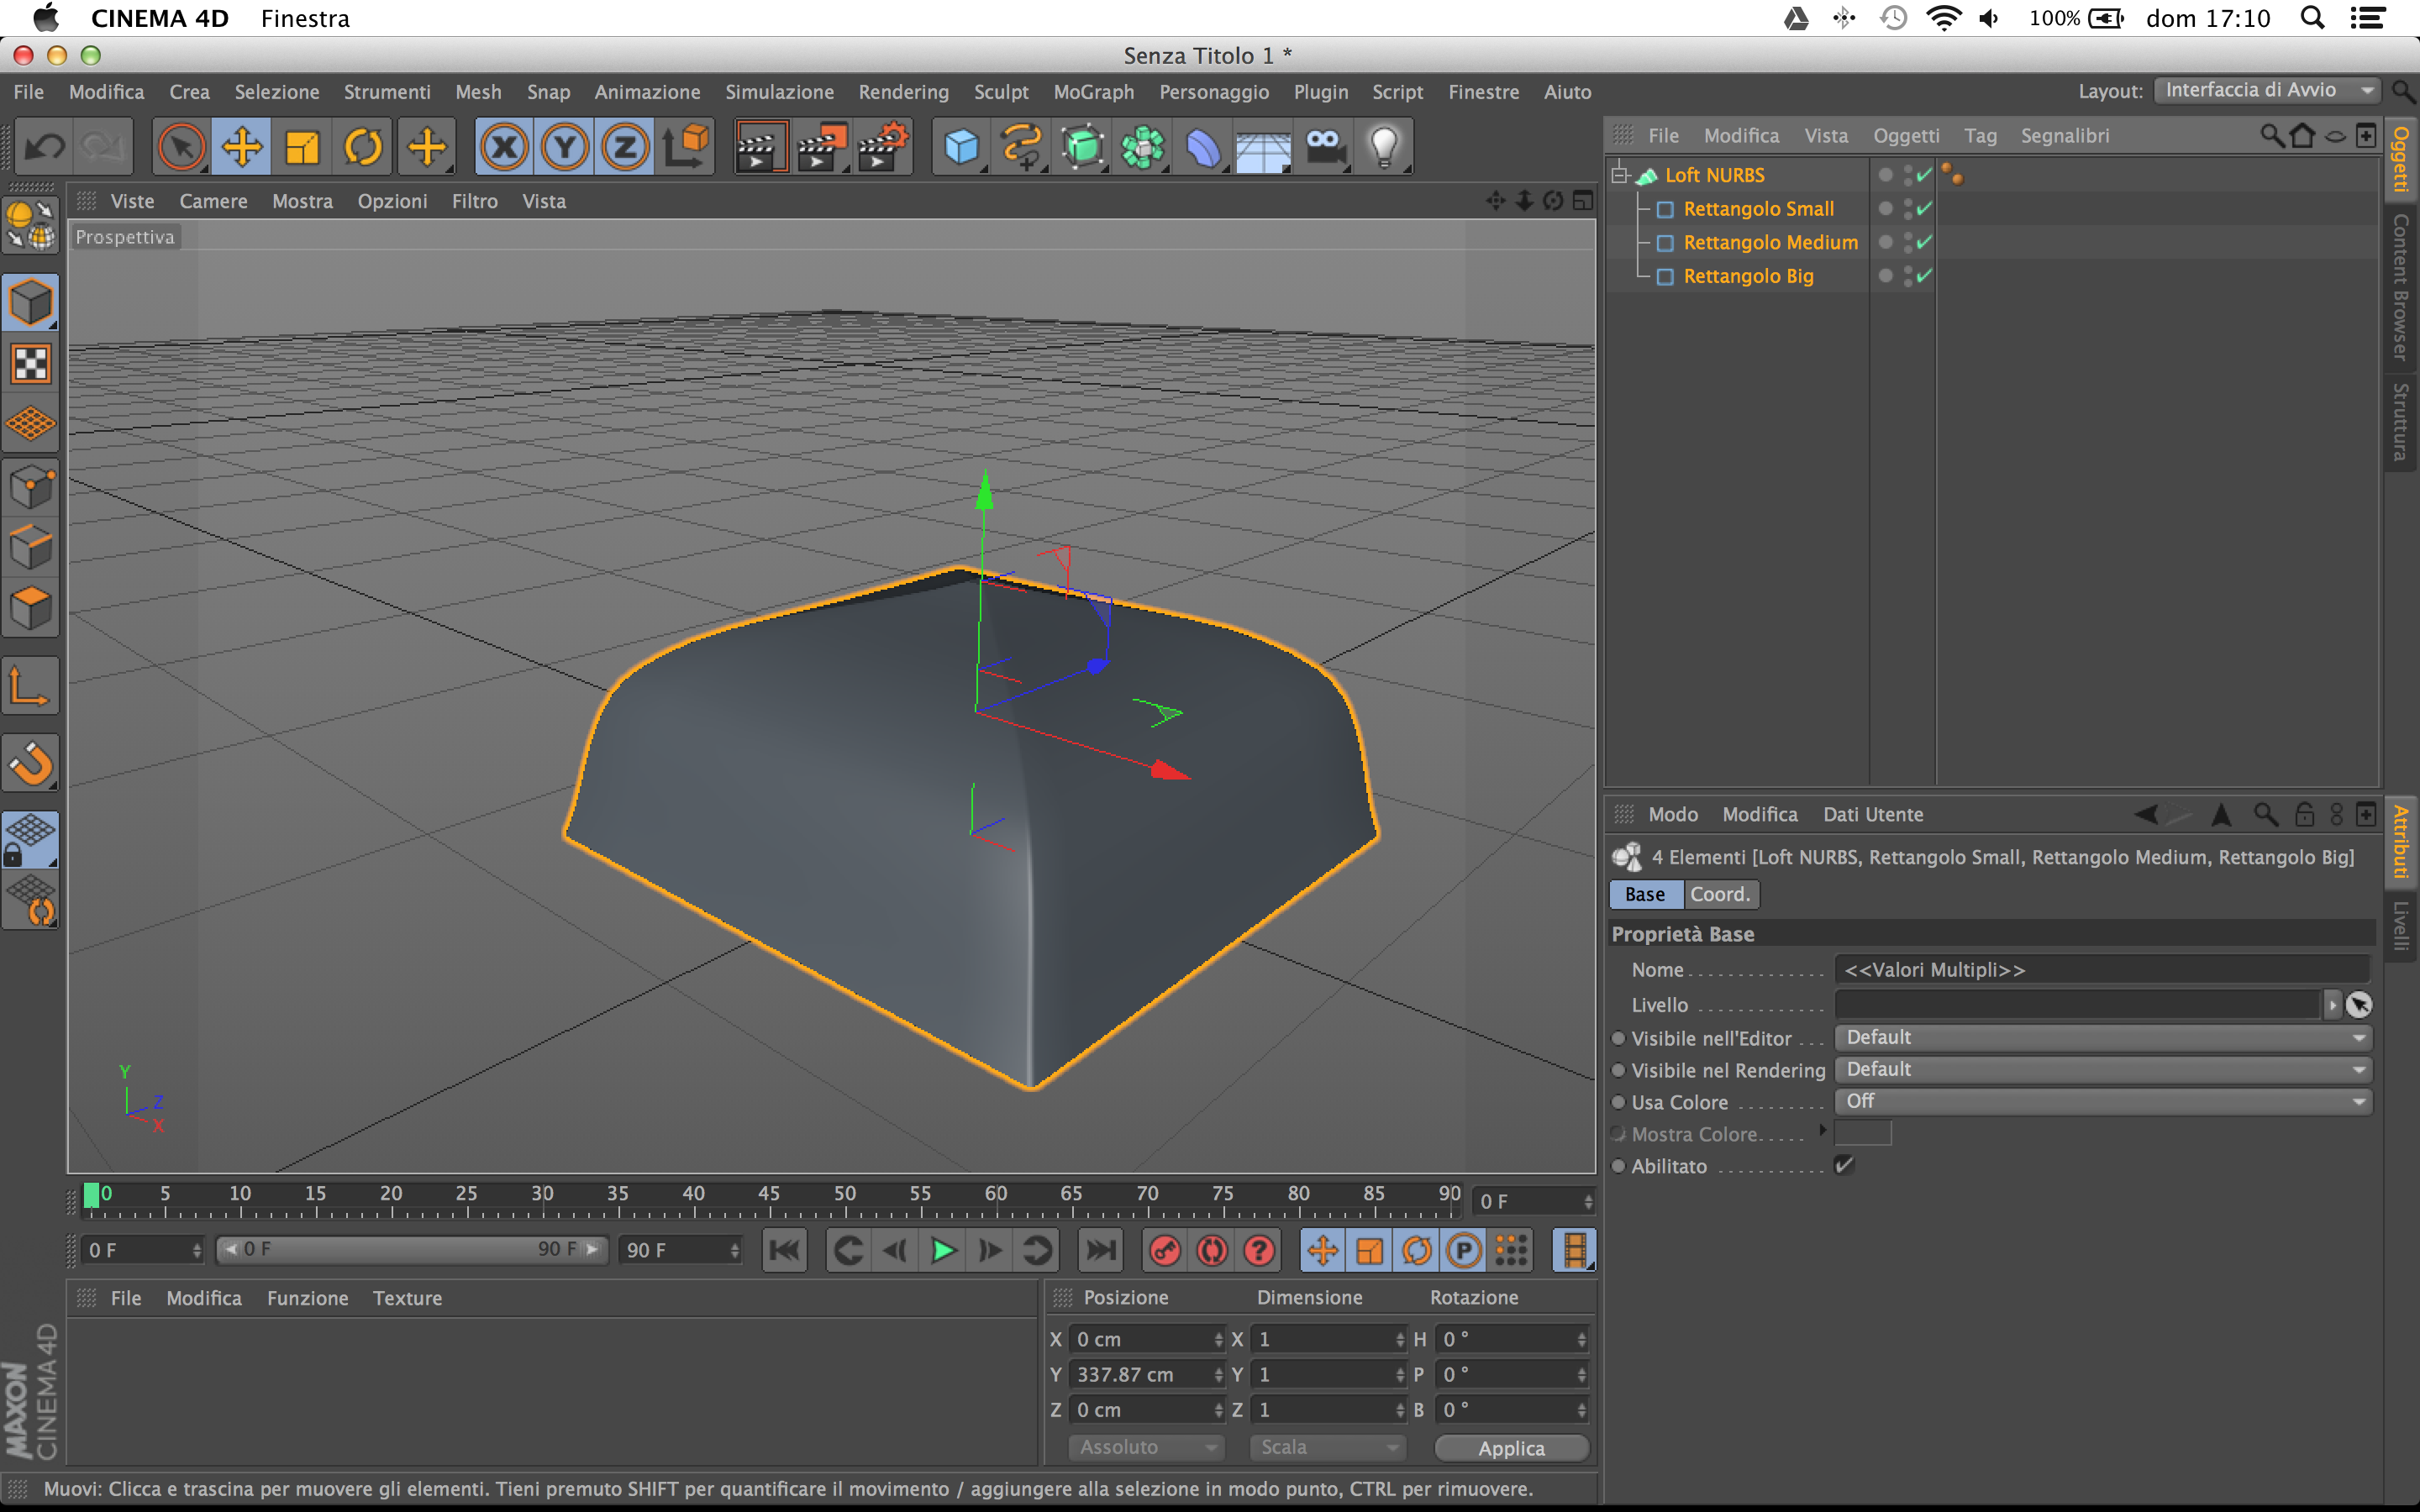Toggle the Abilitato checkbox
This screenshot has width=2420, height=1512.
point(1844,1165)
